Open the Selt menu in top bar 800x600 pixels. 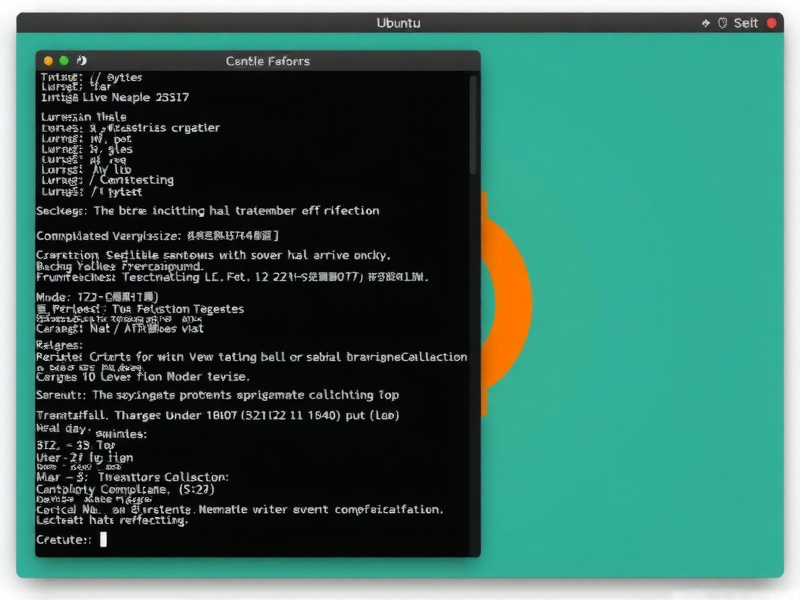(746, 23)
